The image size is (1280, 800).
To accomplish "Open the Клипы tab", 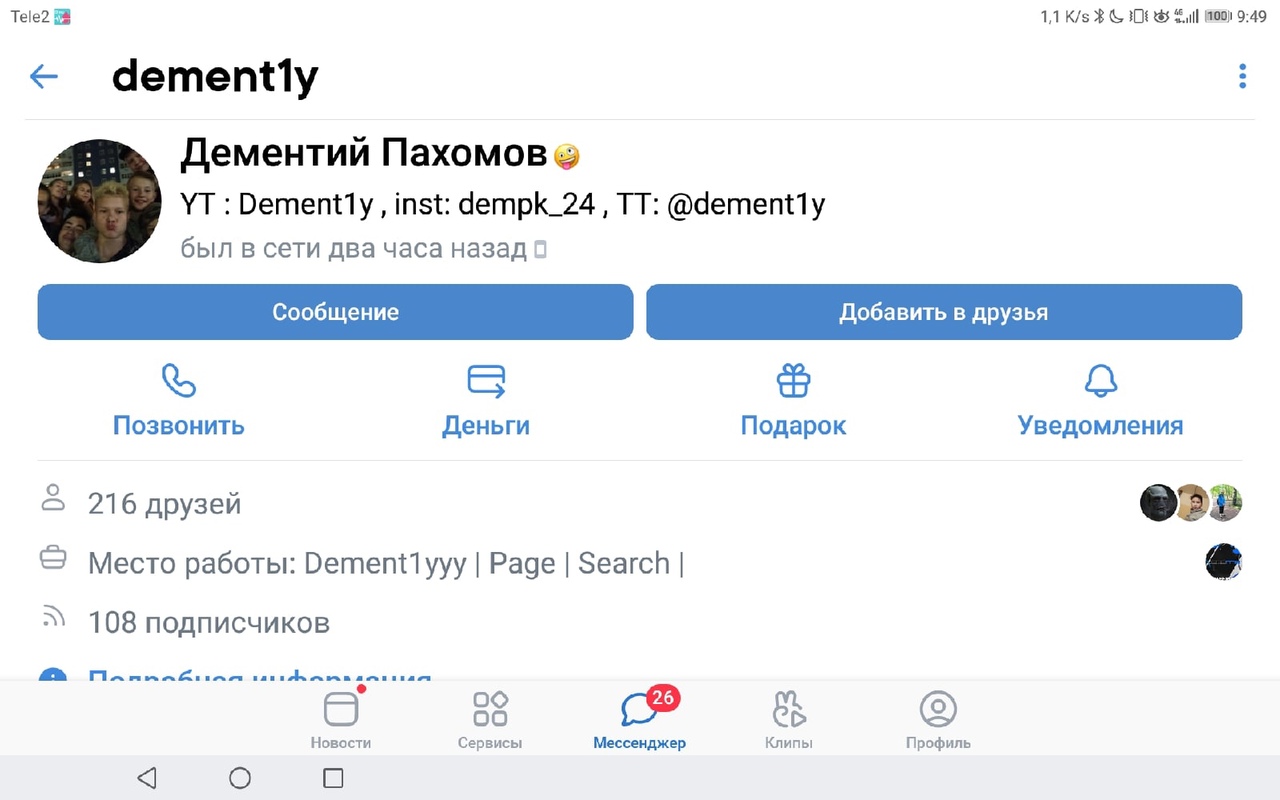I will (x=789, y=720).
